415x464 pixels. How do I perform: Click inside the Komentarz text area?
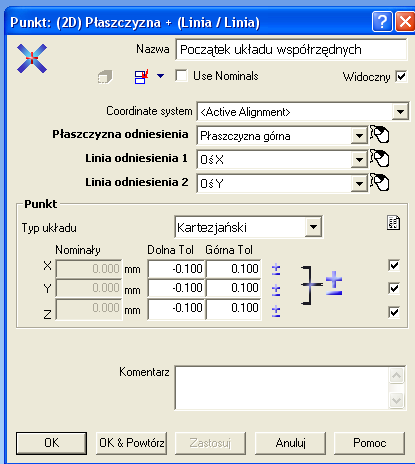tap(282, 388)
